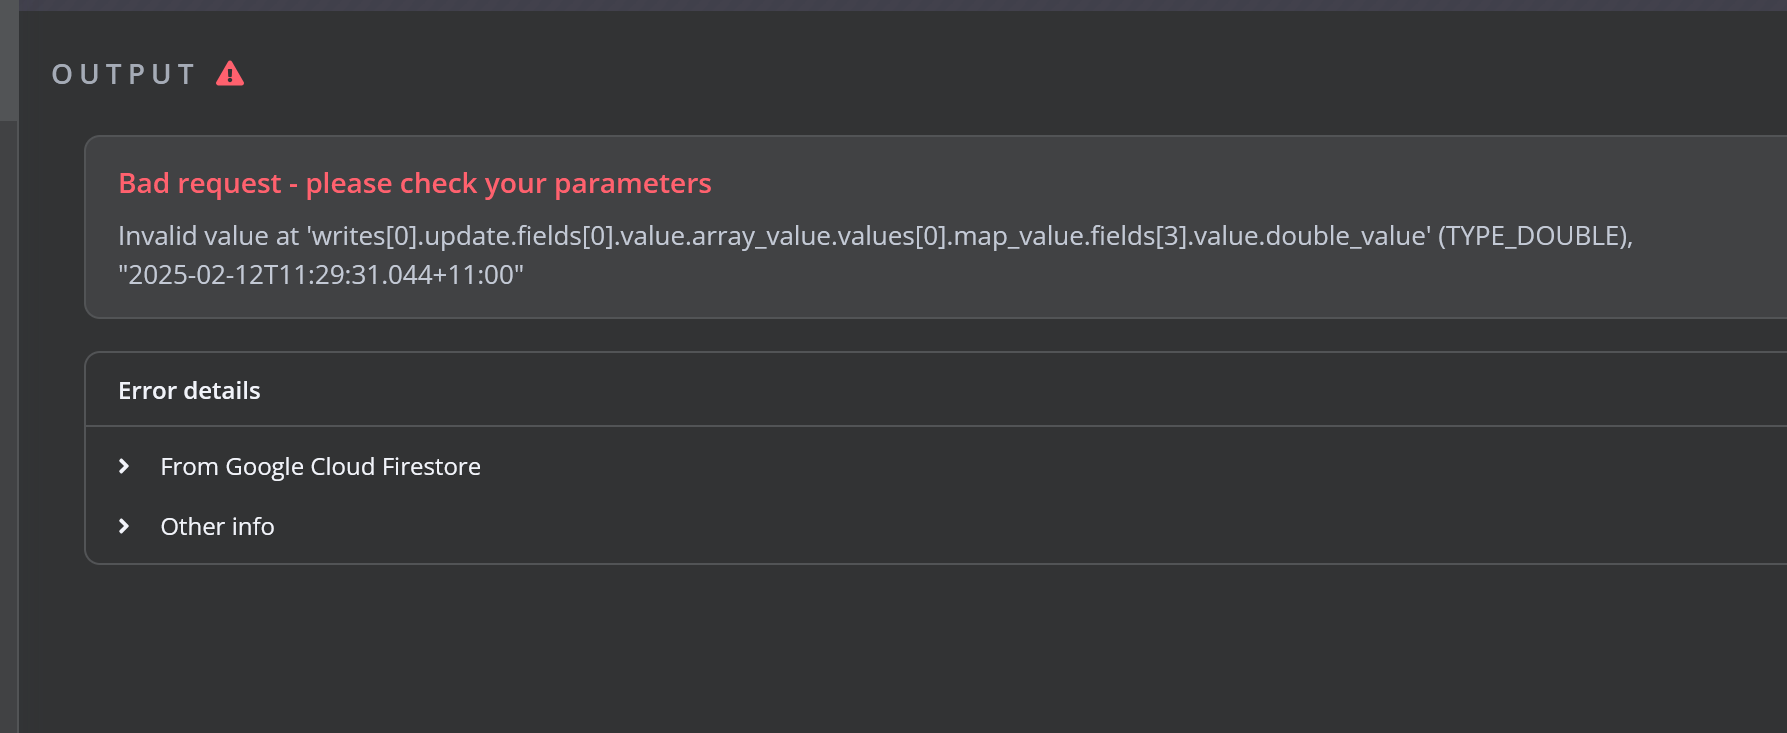Click the "Error details" section header
This screenshot has width=1787, height=733.
point(189,391)
